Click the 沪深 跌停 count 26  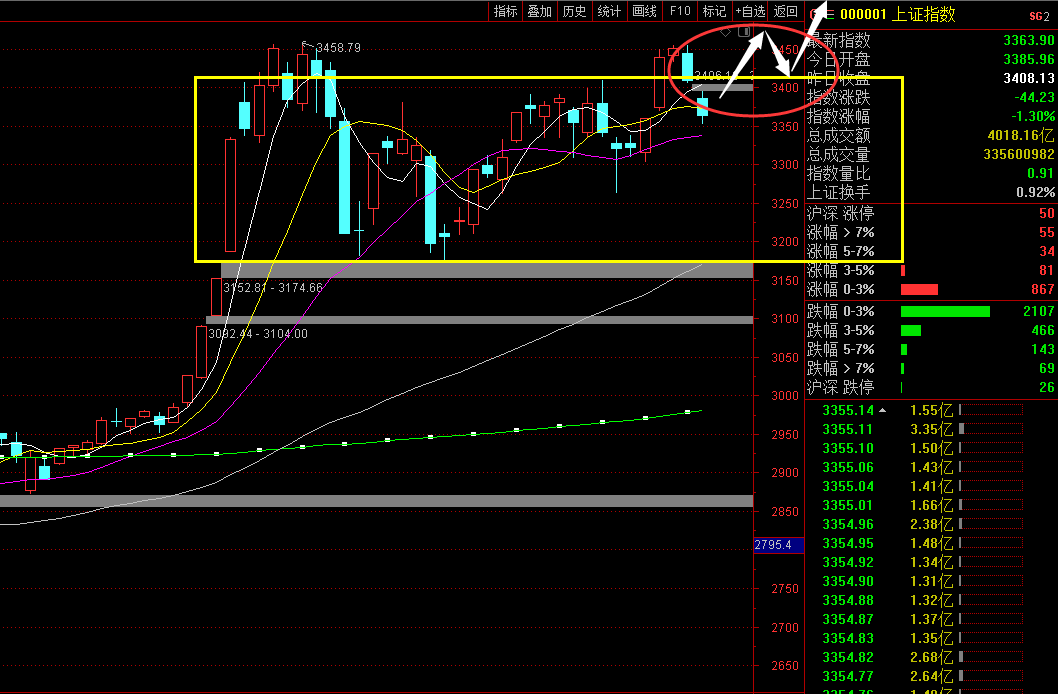[1047, 387]
